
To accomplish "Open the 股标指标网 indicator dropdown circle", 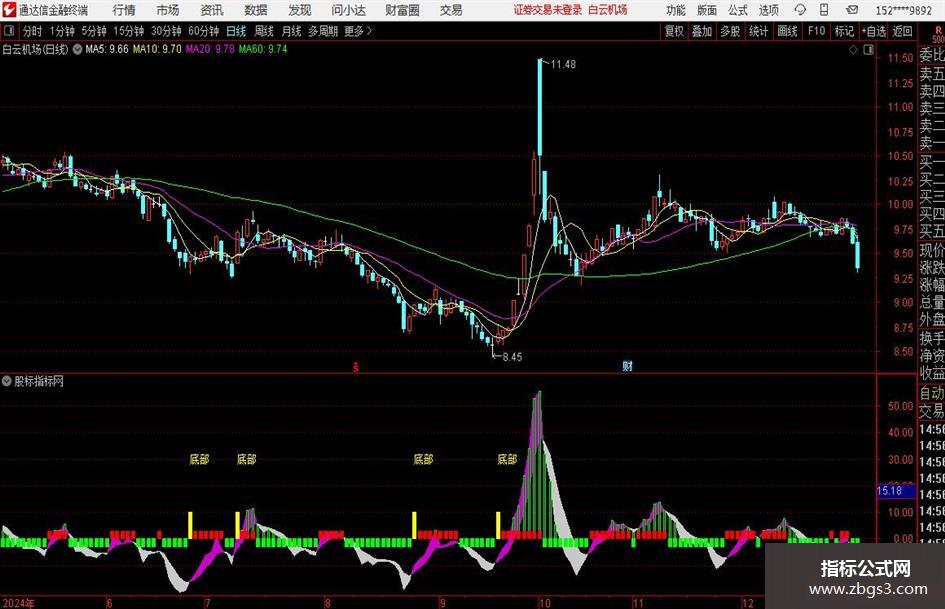I will [x=7, y=381].
